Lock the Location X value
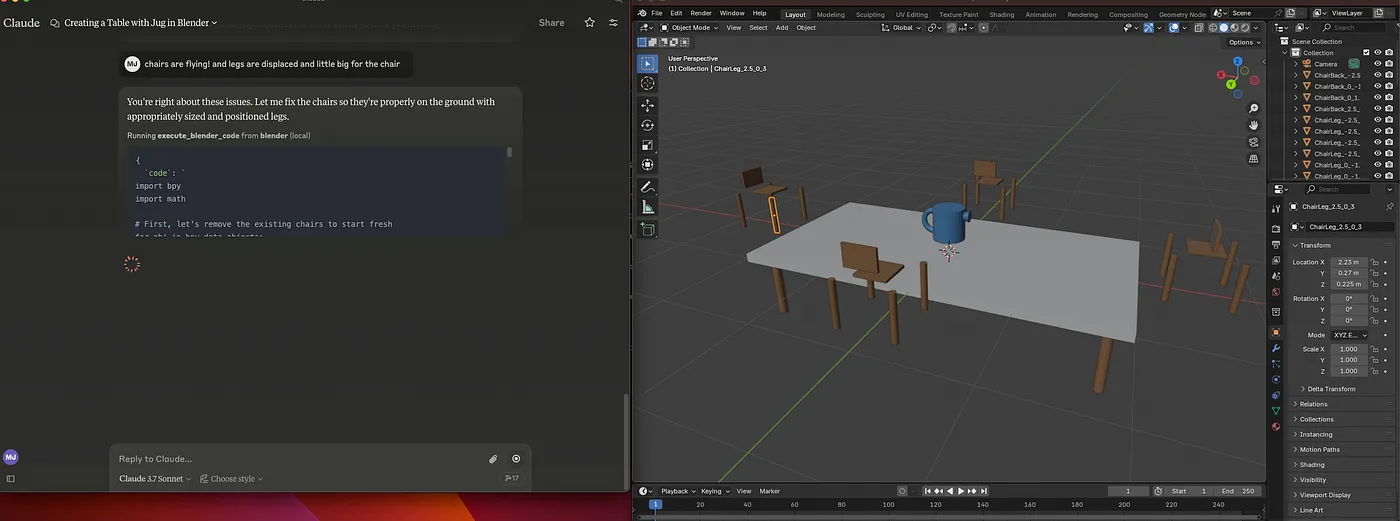The height and width of the screenshot is (521, 1400). click(1375, 262)
